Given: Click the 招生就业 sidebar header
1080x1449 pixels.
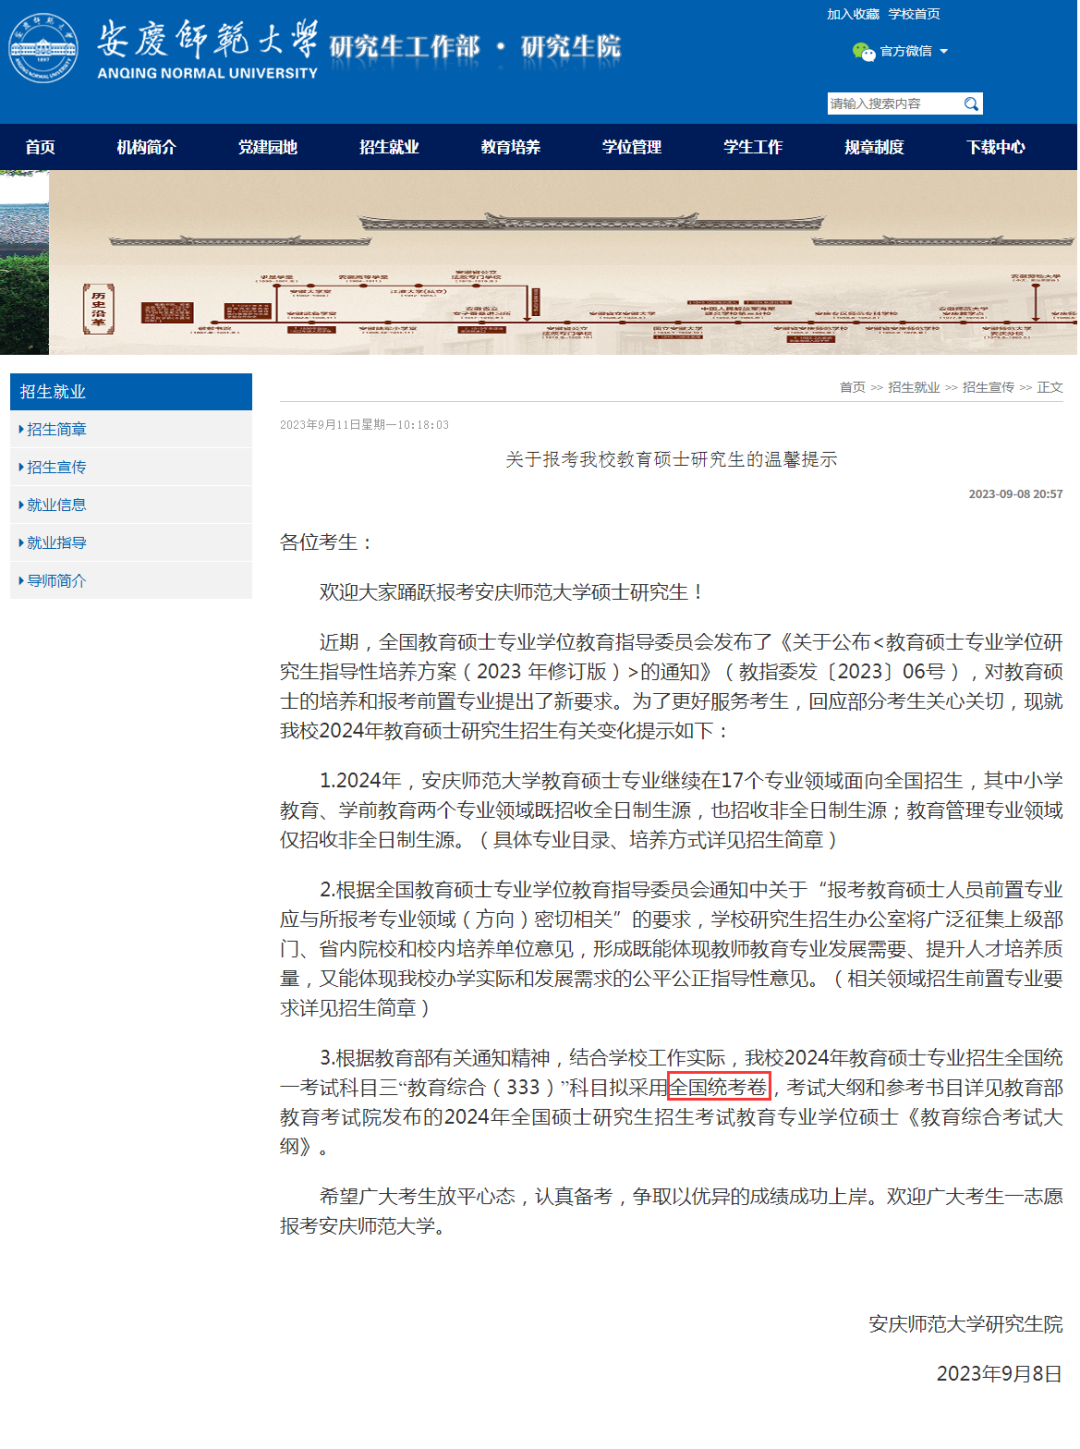Looking at the screenshot, I should click(131, 392).
